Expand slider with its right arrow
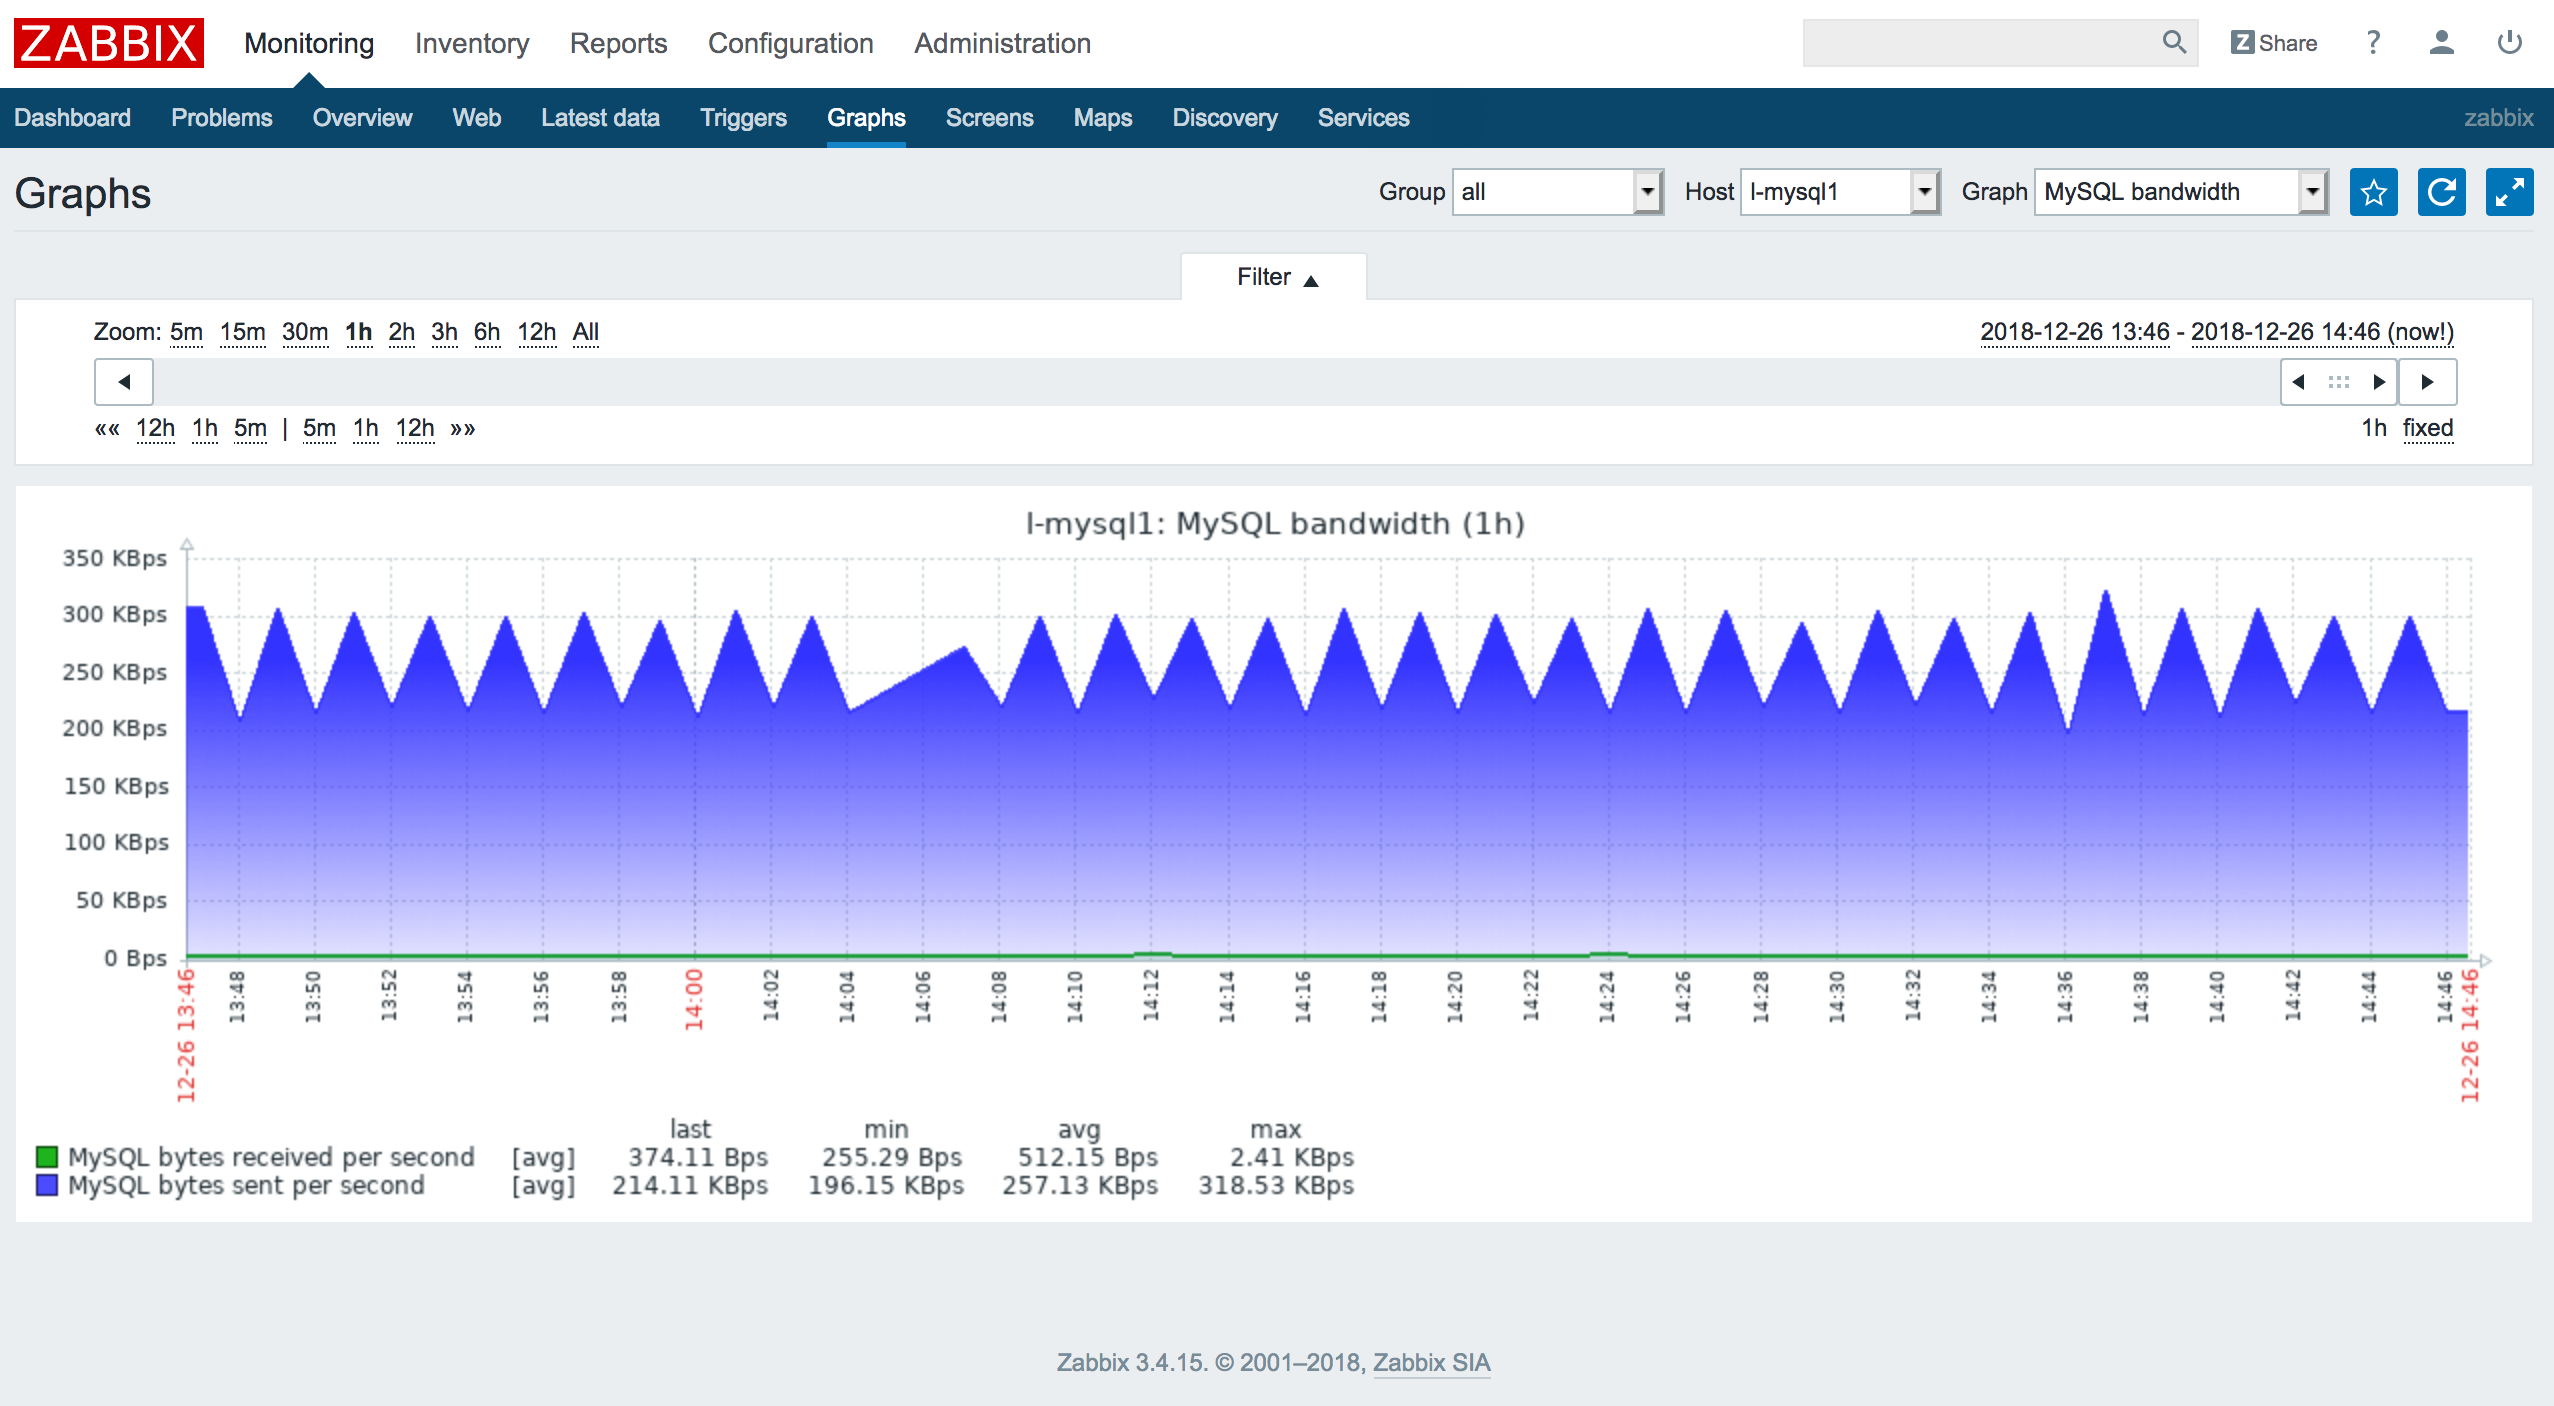Screen dimensions: 2554x1406 [x=2380, y=382]
